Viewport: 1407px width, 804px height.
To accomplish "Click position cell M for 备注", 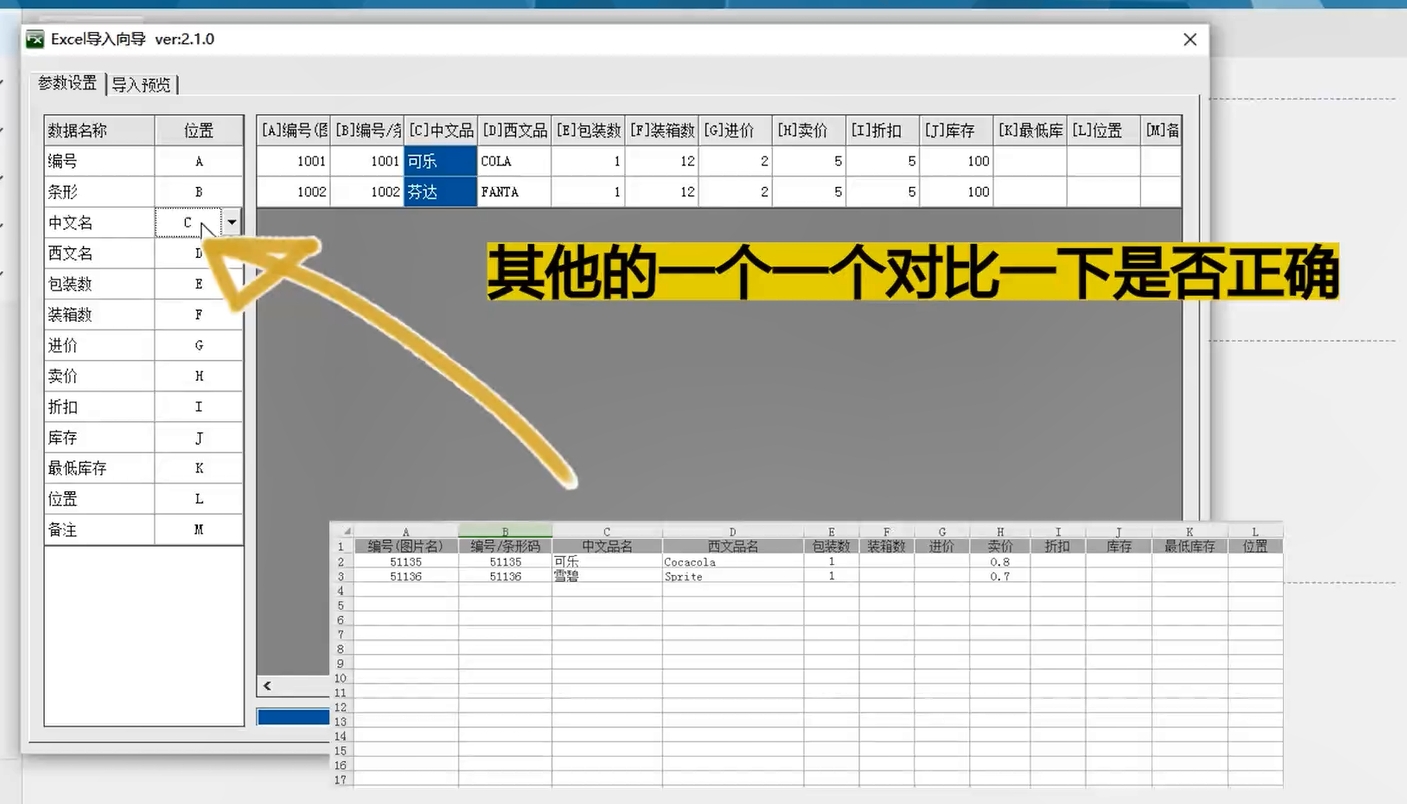I will click(199, 530).
